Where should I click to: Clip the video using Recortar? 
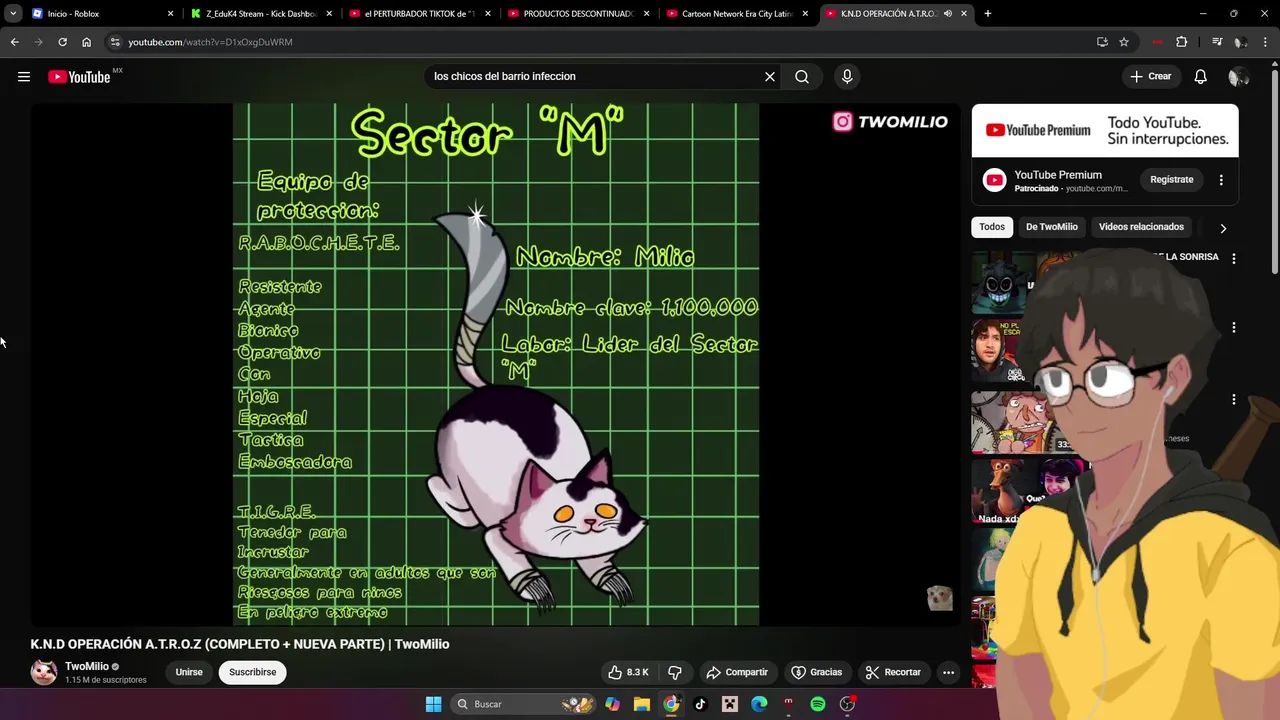pyautogui.click(x=893, y=672)
